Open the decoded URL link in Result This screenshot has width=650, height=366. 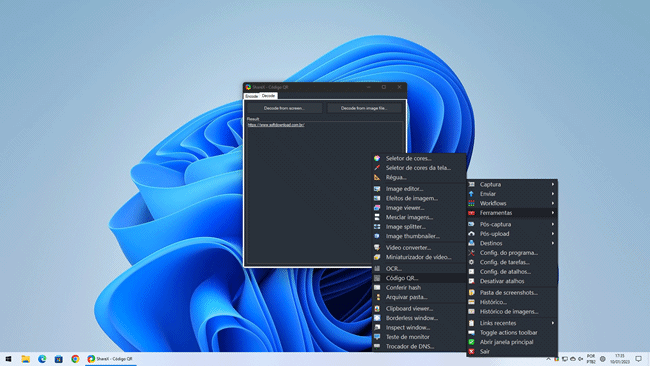click(x=276, y=125)
